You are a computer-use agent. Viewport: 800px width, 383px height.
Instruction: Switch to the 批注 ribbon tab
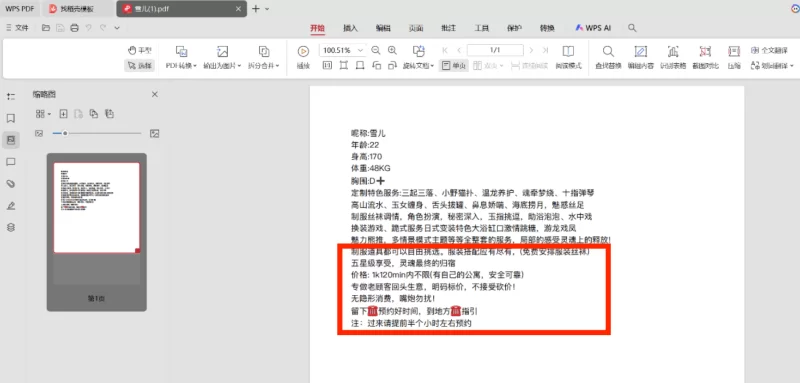[x=448, y=29]
